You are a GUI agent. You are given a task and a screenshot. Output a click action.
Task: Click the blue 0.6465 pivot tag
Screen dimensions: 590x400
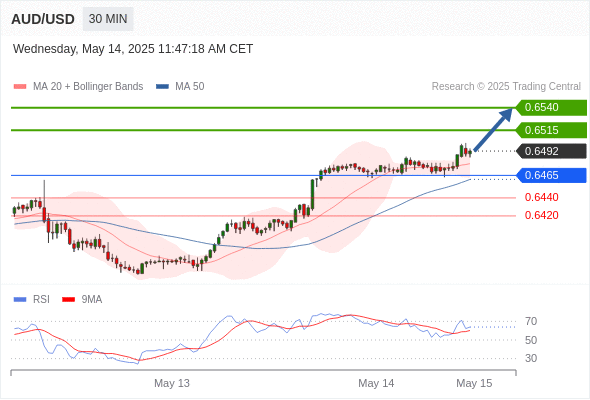click(551, 175)
